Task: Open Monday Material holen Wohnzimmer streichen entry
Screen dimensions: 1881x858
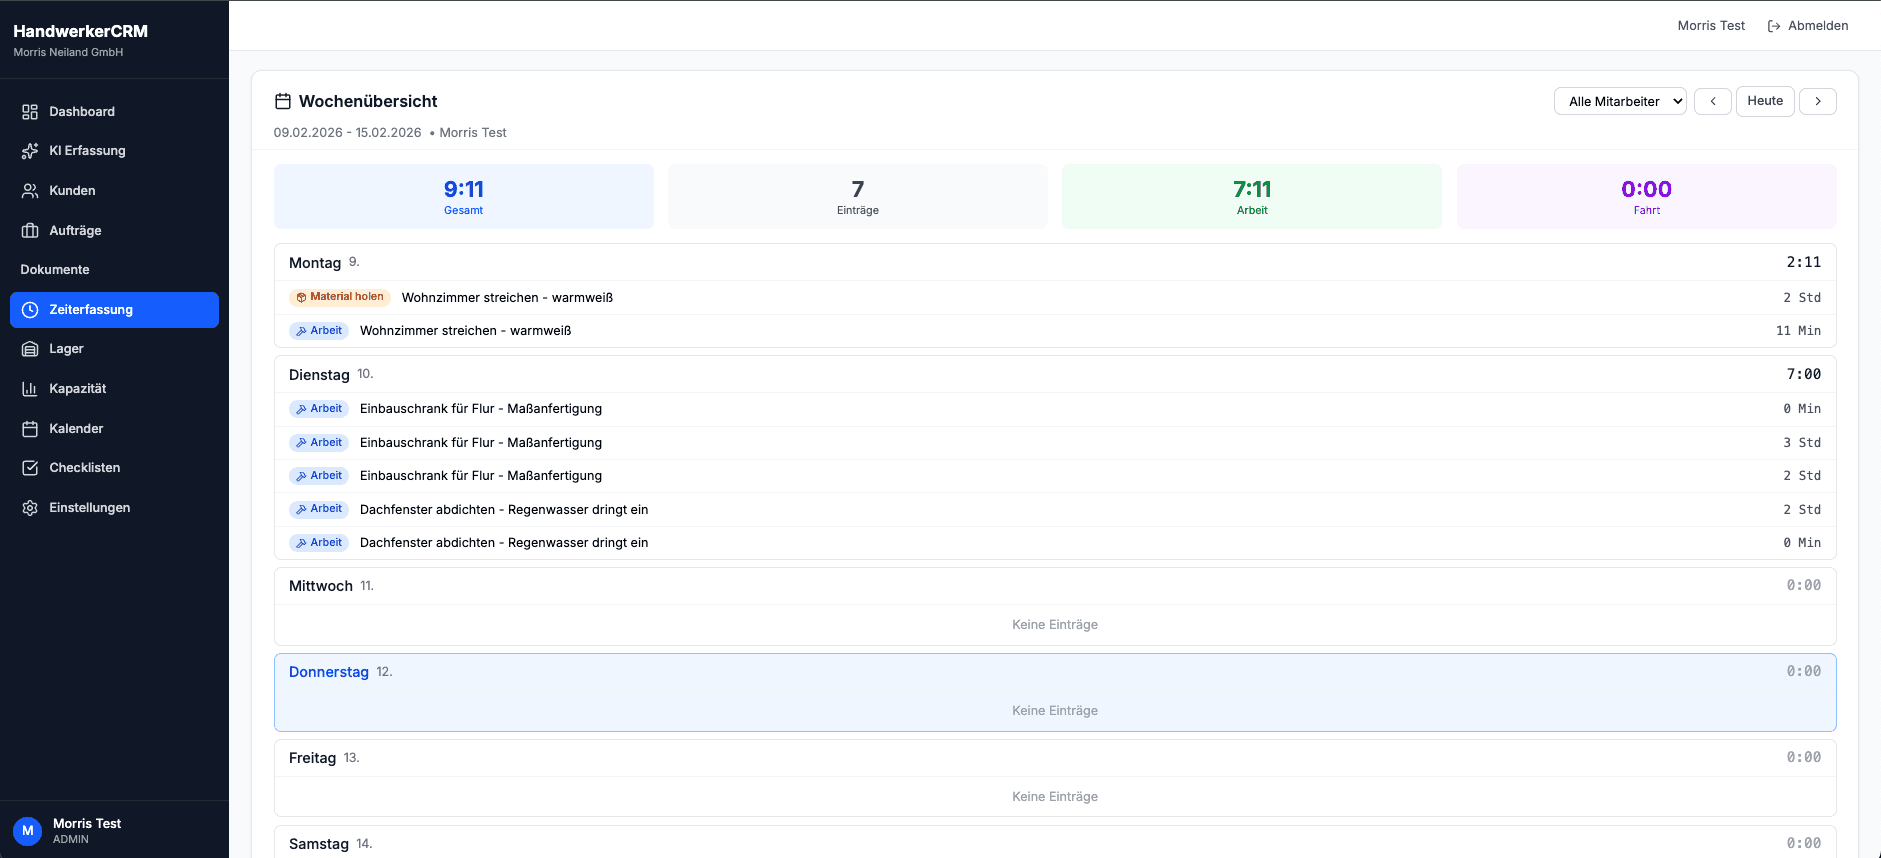Action: [x=1055, y=298]
